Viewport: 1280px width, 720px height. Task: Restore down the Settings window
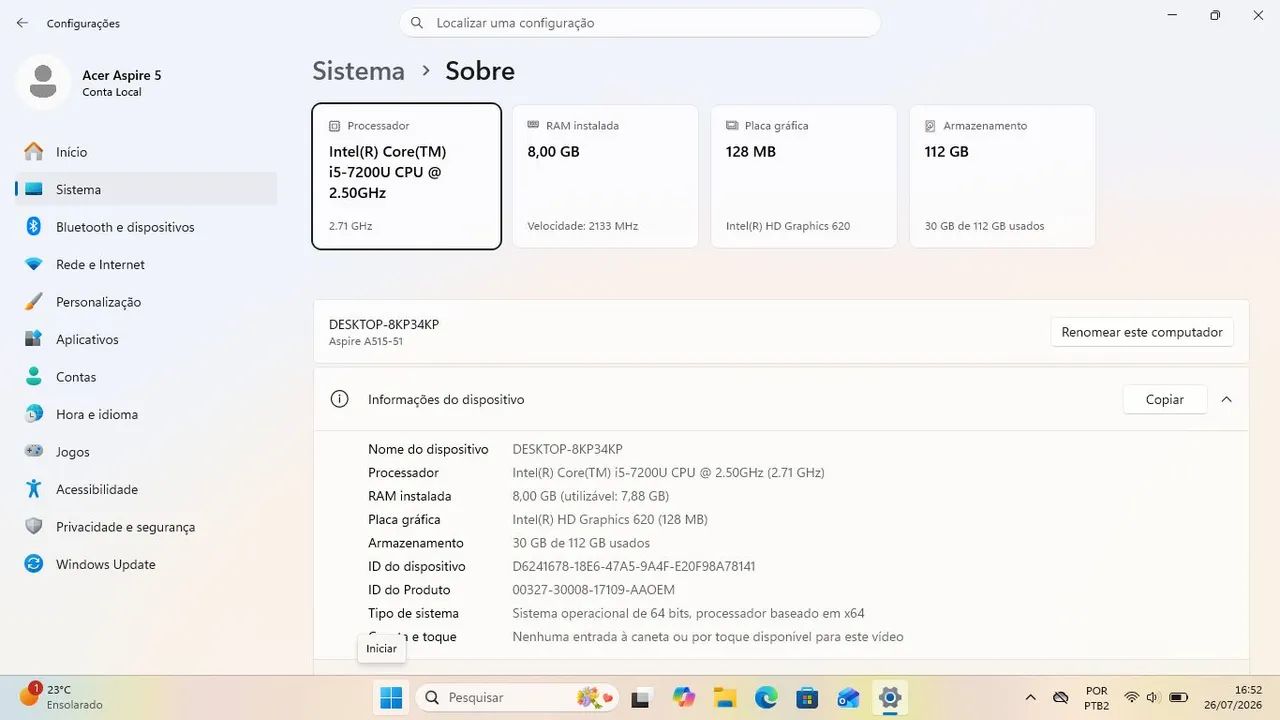[1215, 15]
